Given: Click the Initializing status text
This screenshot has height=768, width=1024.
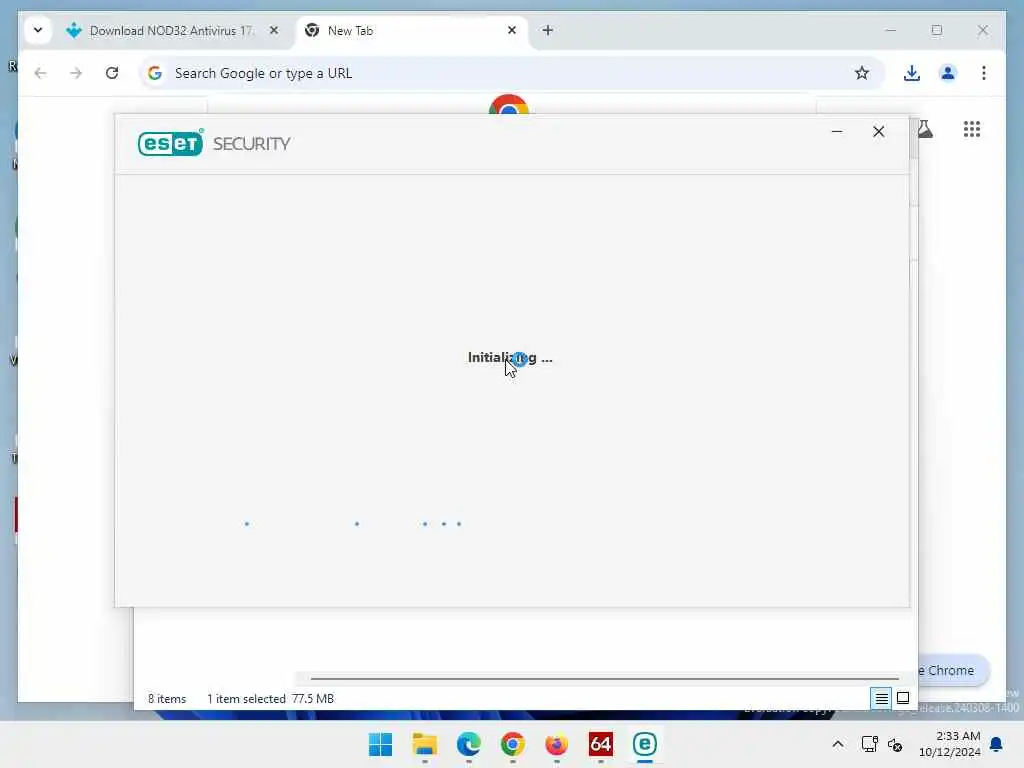Looking at the screenshot, I should point(510,358).
